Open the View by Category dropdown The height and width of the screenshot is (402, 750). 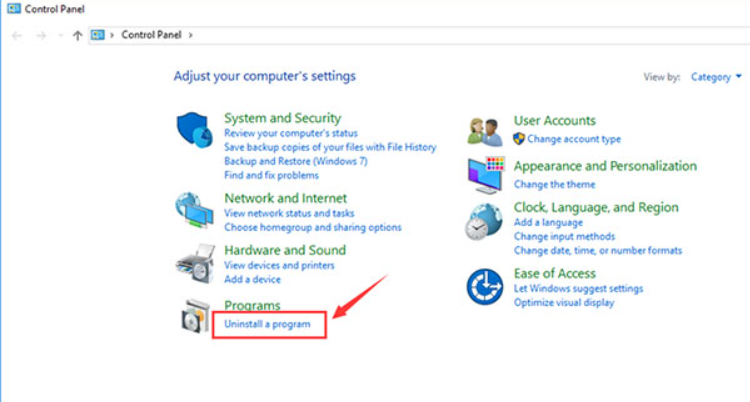tap(716, 77)
